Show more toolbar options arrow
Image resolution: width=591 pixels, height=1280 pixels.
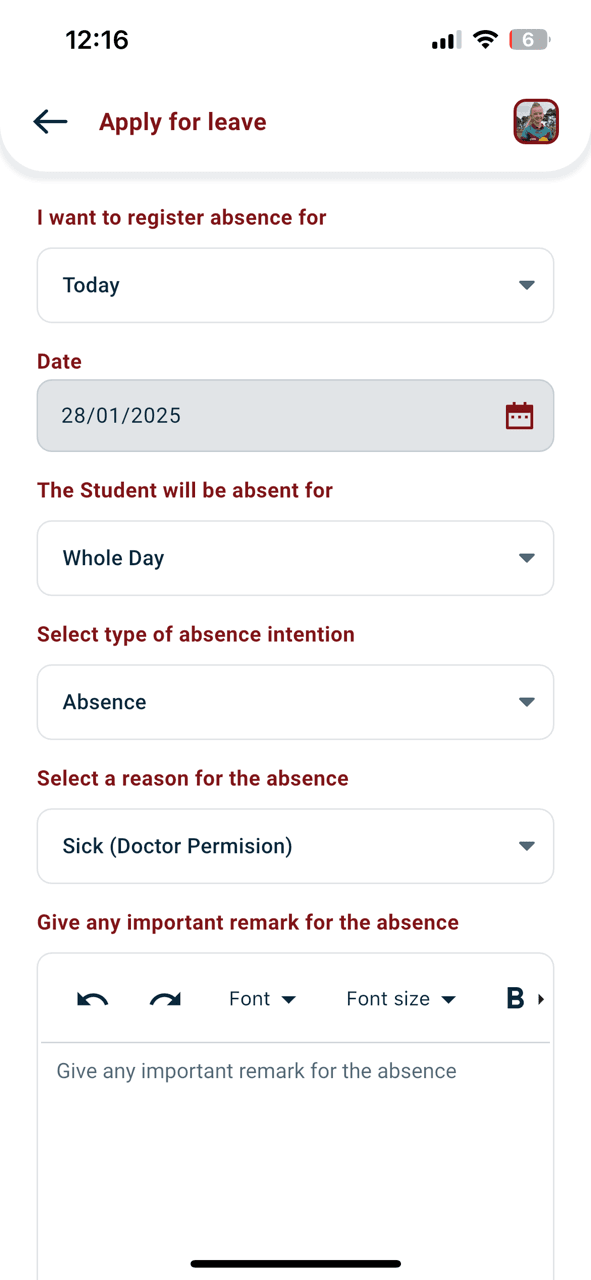541,999
